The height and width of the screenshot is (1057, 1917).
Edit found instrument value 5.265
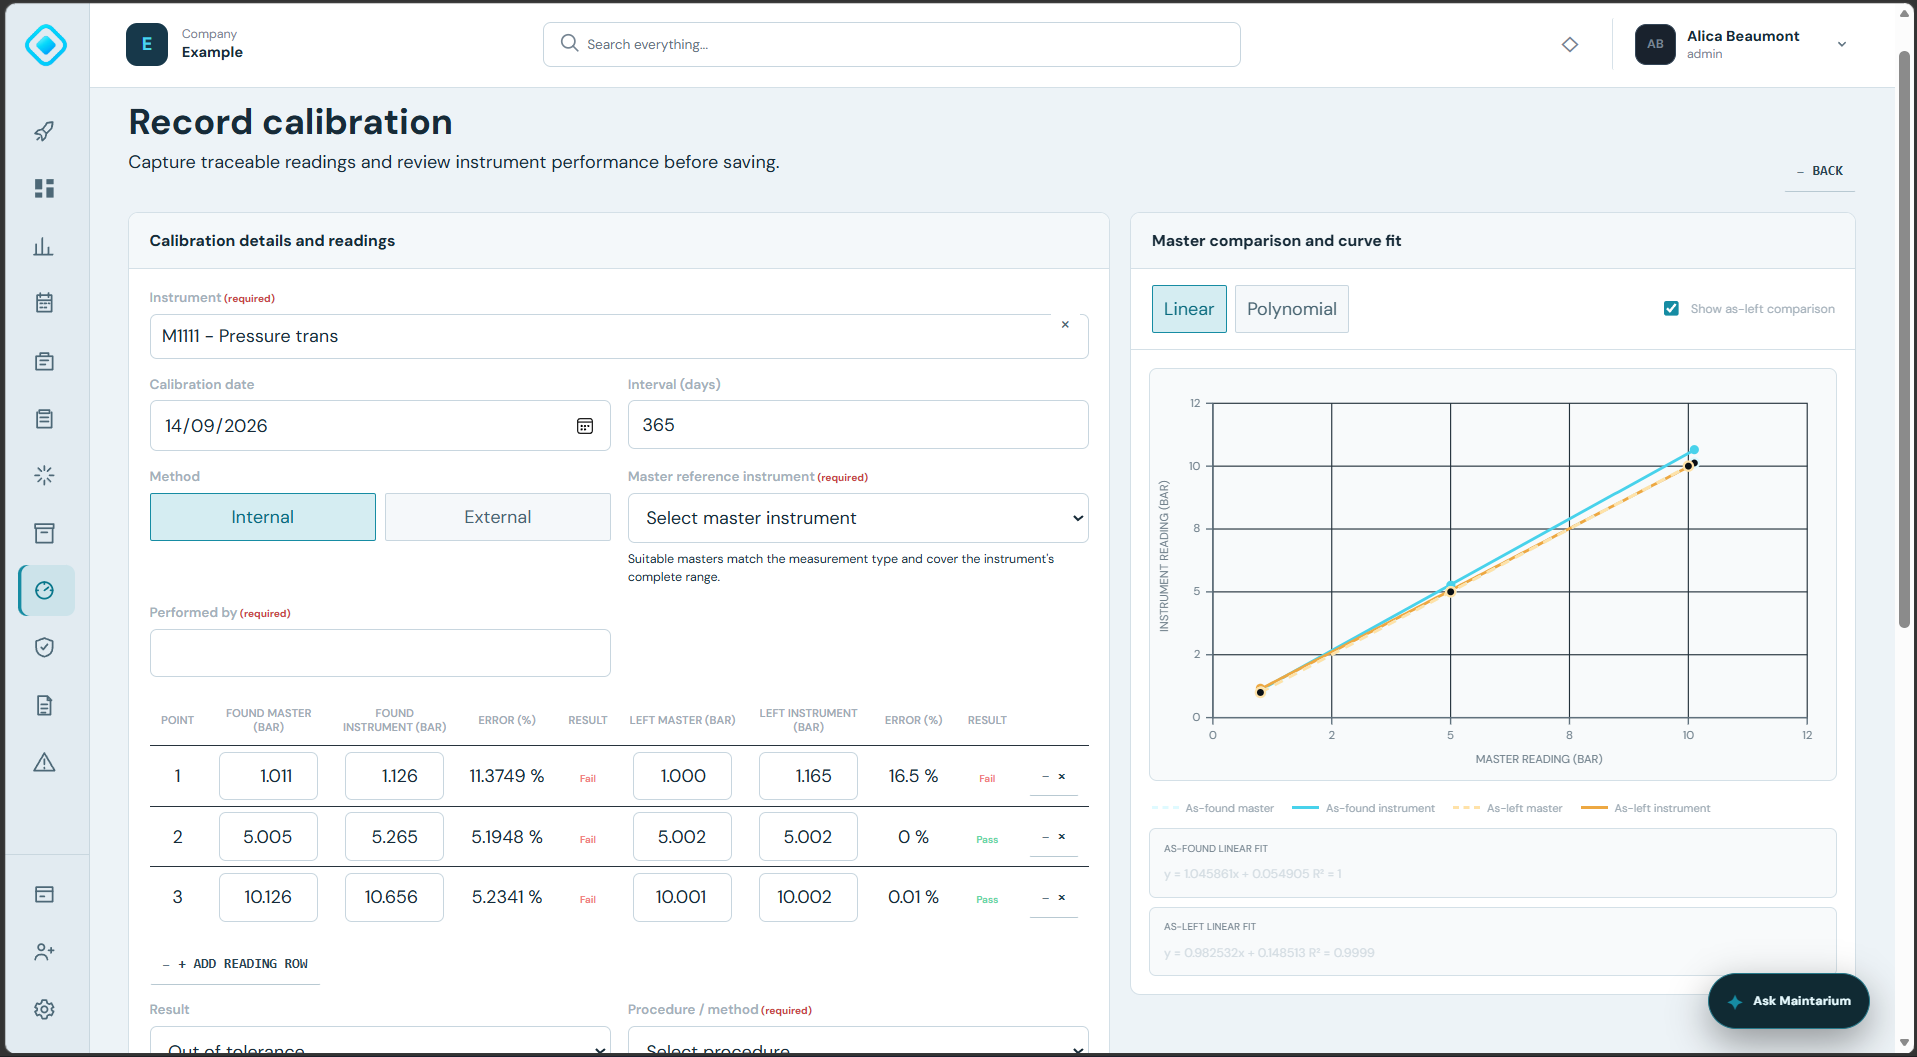[394, 837]
